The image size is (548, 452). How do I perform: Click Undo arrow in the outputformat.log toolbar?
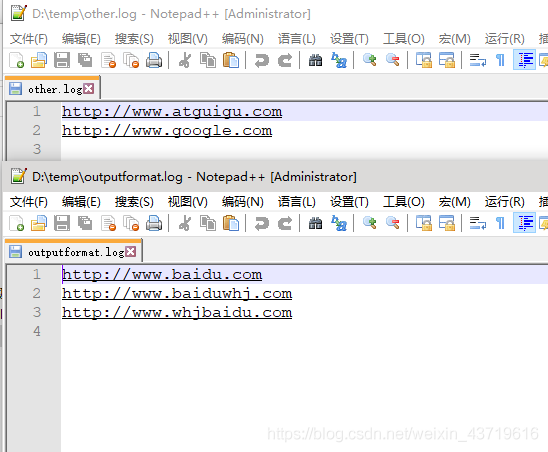point(262,223)
